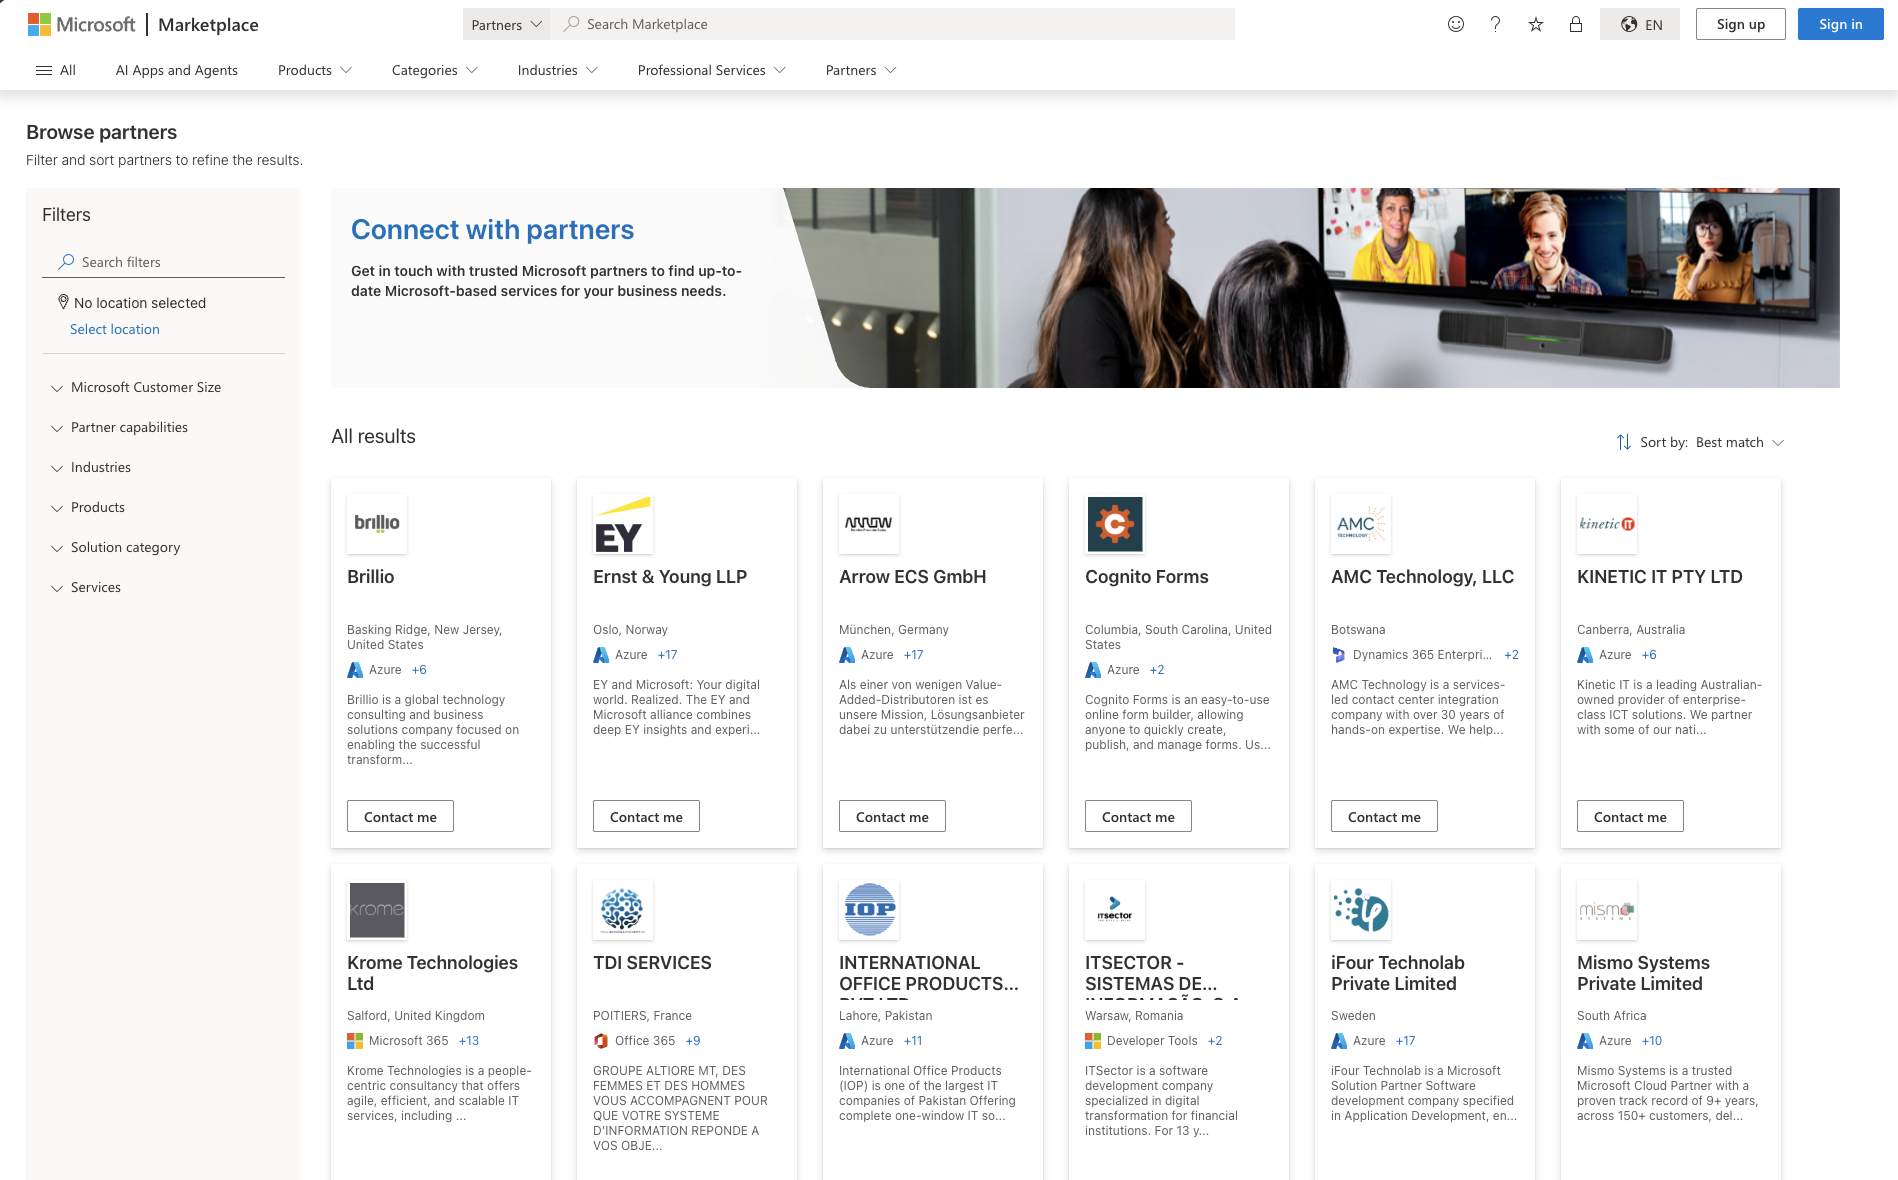Click the location pin icon in Filters
1898x1180 pixels.
(63, 302)
